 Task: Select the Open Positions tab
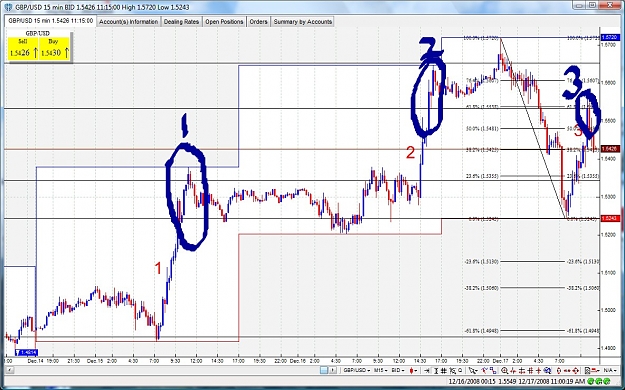224,22
